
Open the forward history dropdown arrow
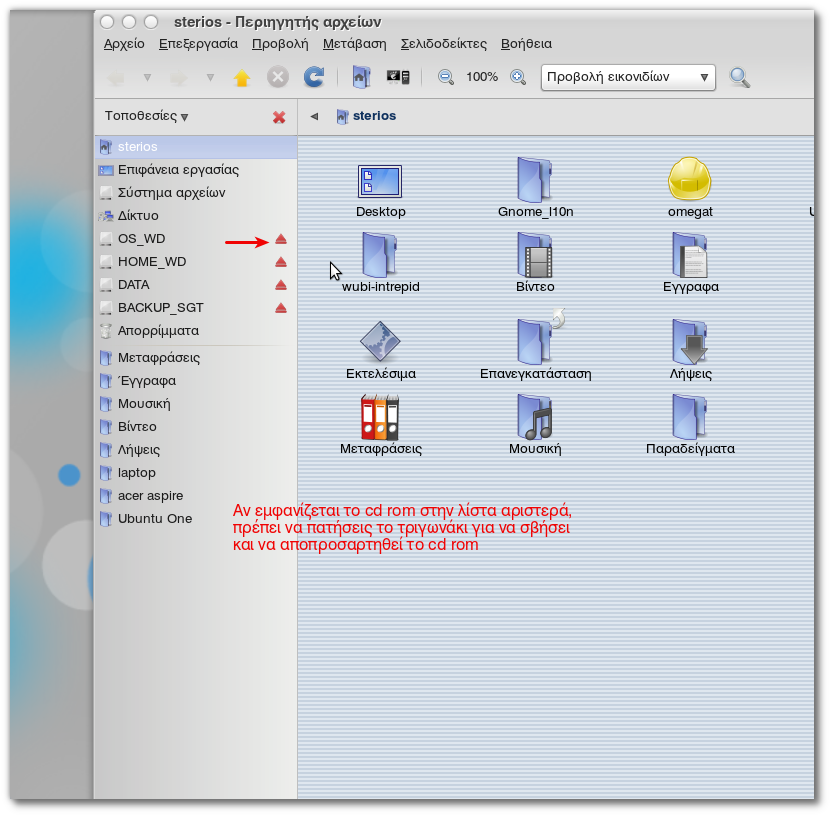pyautogui.click(x=210, y=77)
